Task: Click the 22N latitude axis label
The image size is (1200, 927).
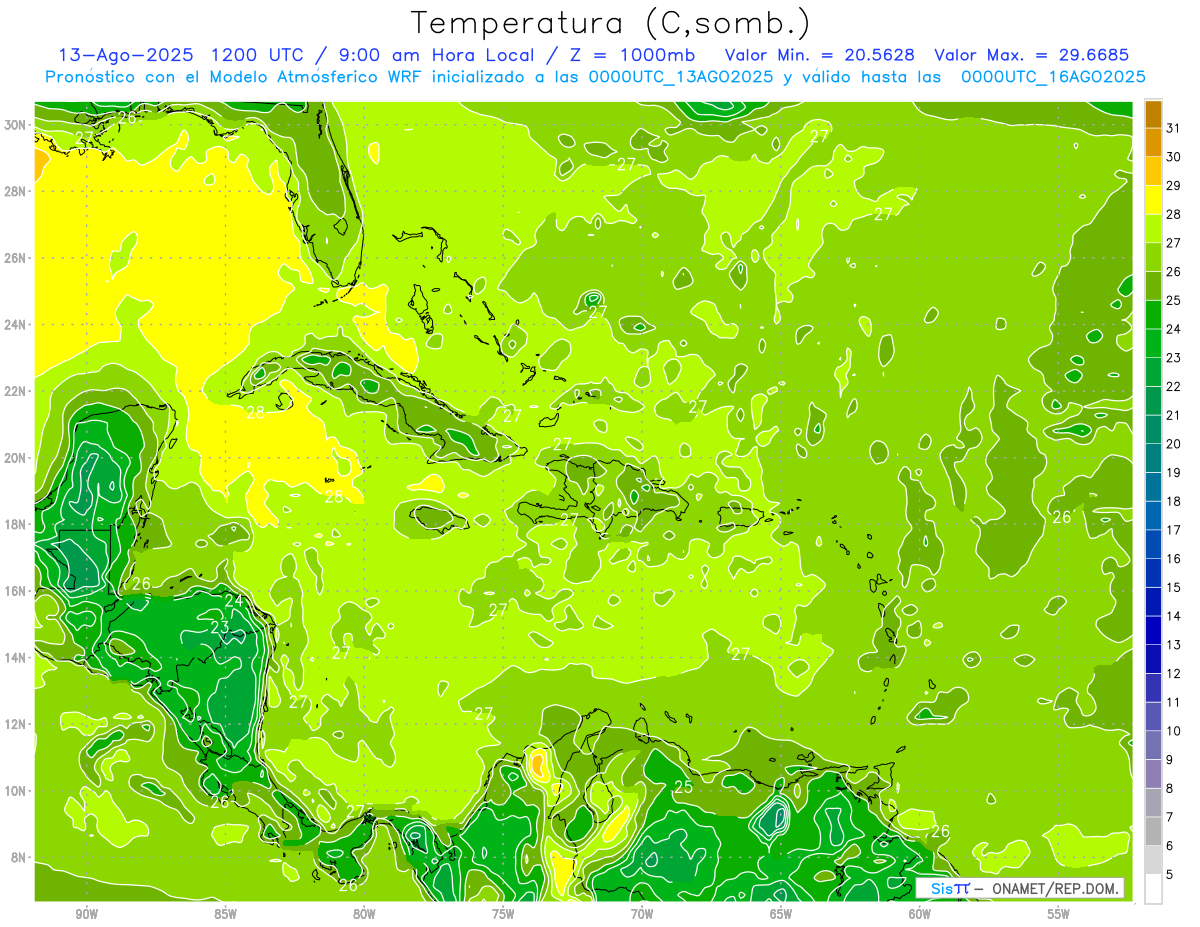Action: (15, 391)
